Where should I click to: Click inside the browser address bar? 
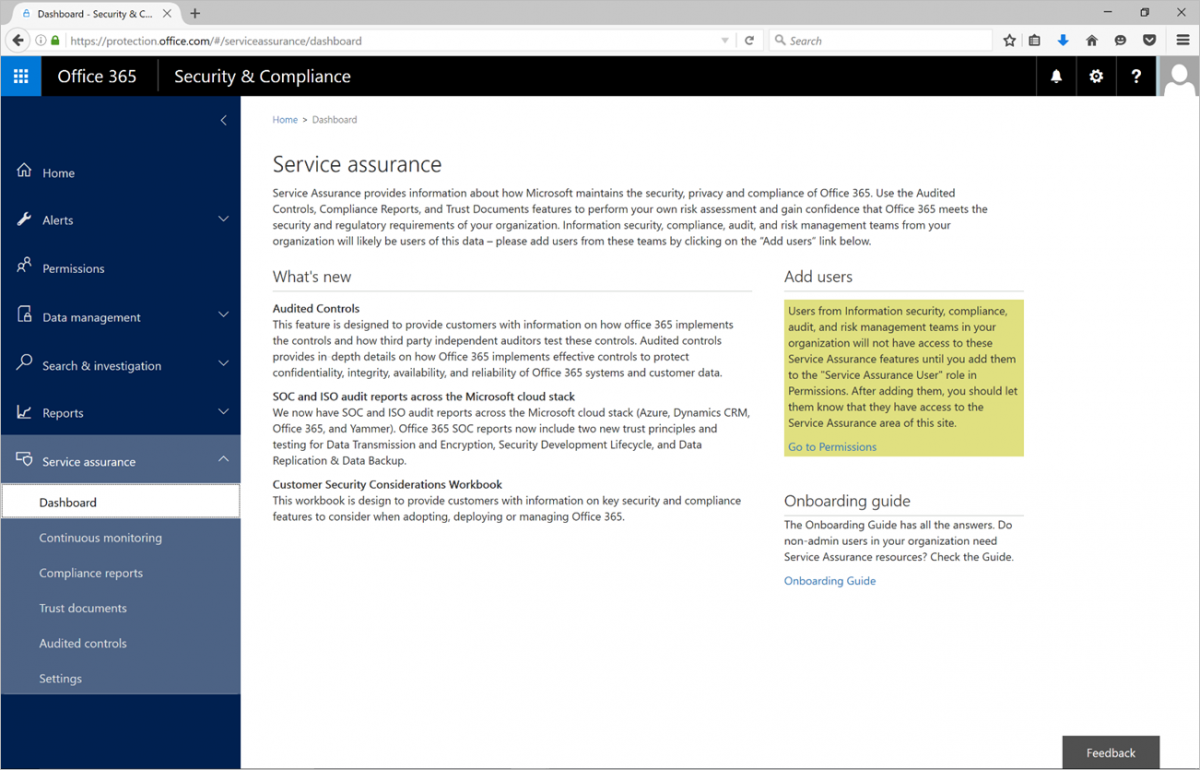(400, 41)
